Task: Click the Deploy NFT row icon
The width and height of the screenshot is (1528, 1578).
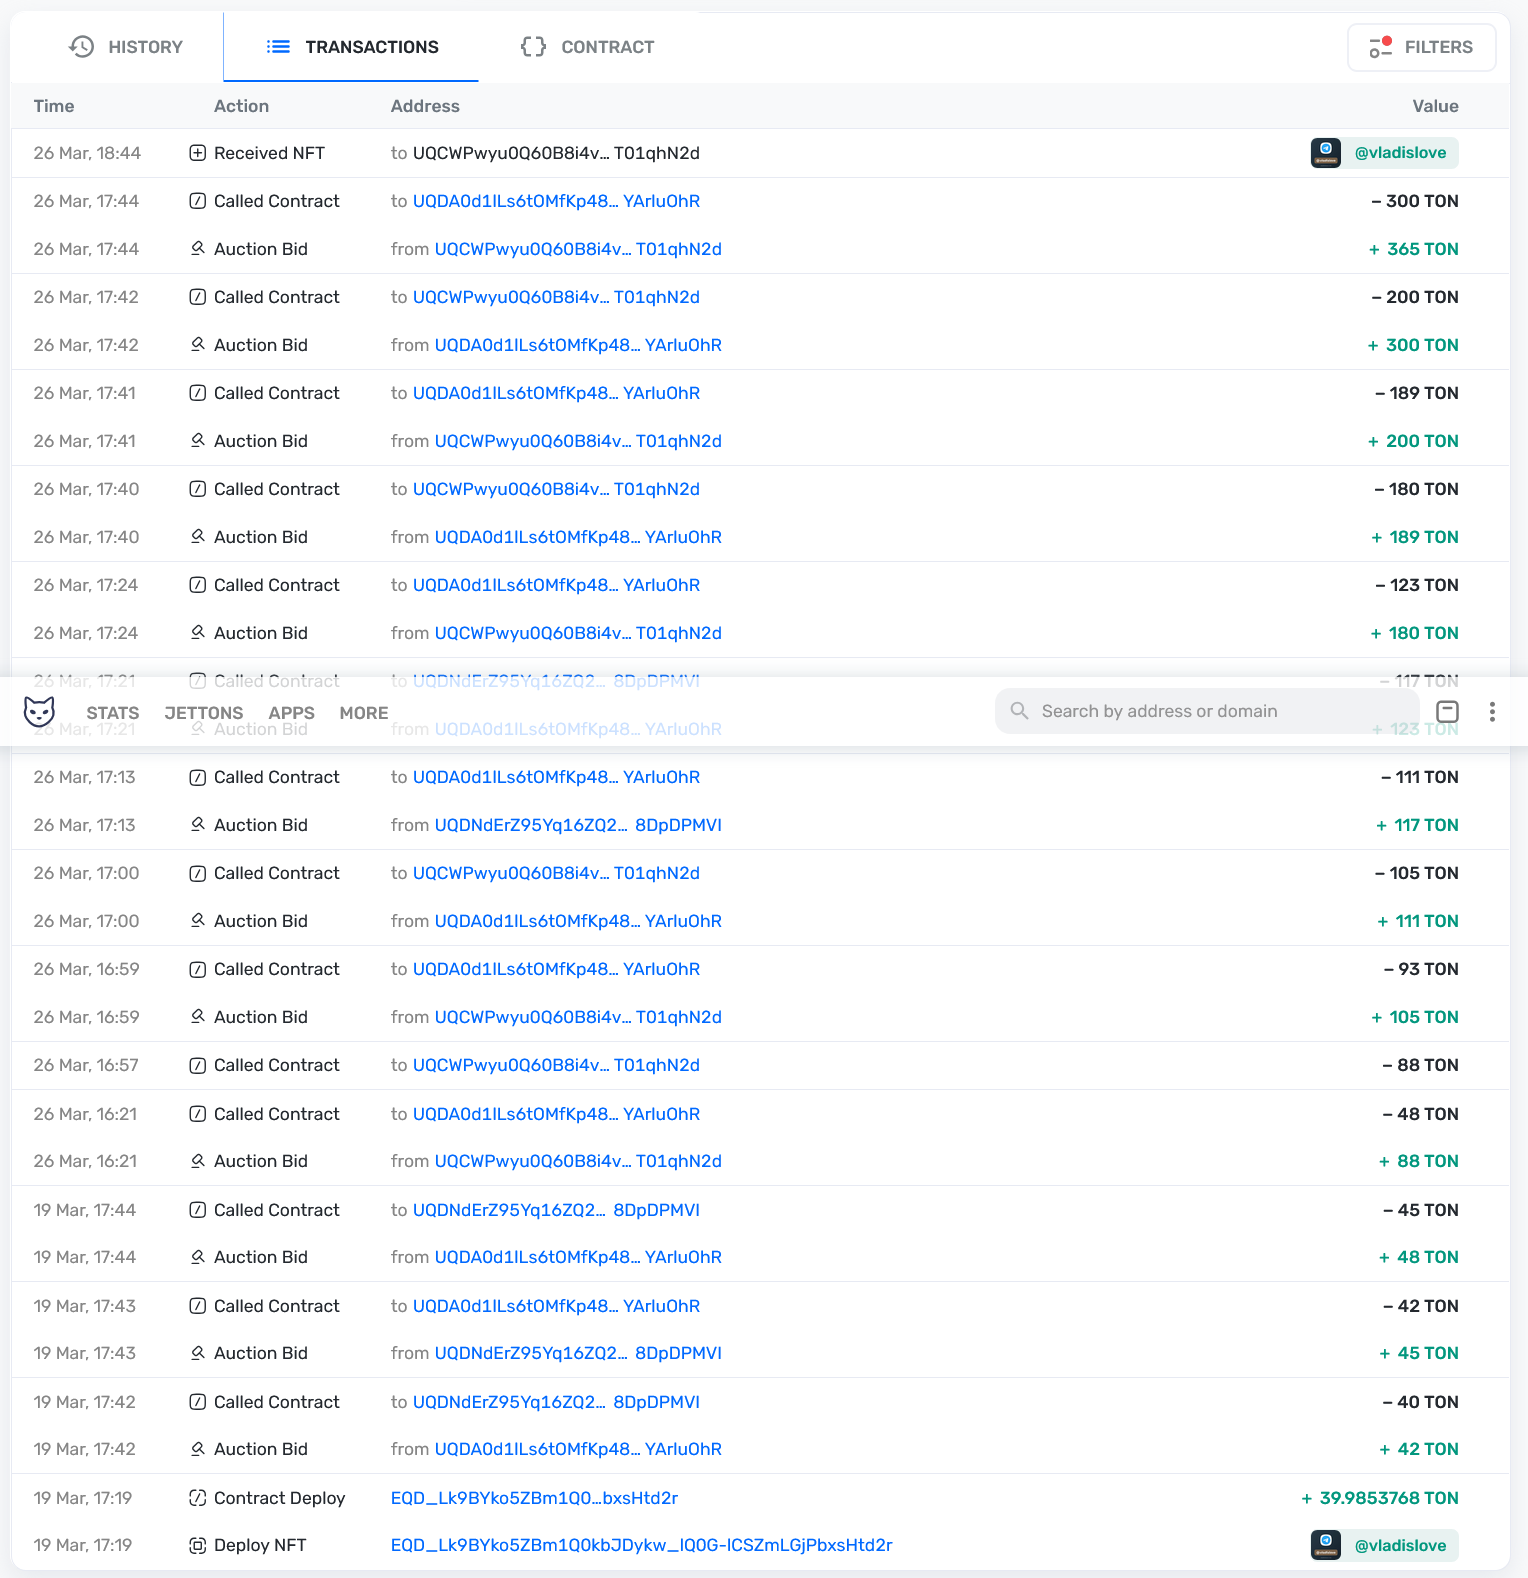Action: [x=198, y=1545]
